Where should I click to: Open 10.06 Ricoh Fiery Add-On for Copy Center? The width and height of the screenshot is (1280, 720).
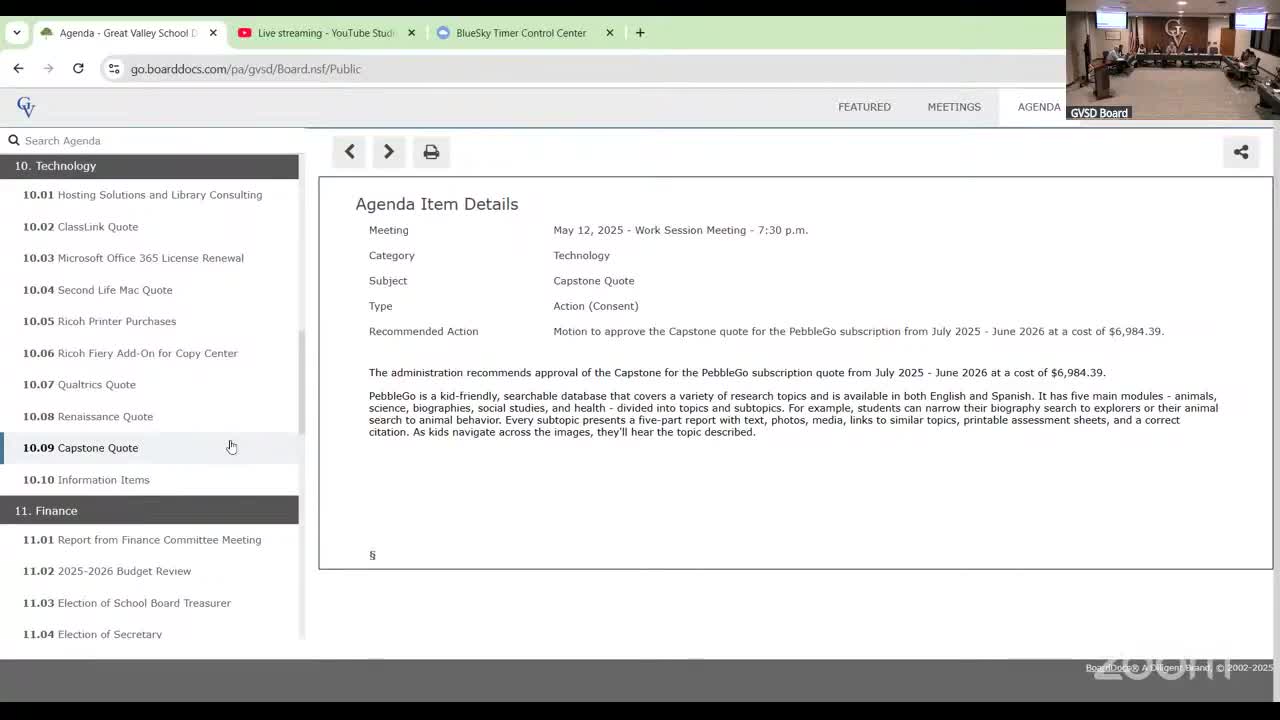click(149, 353)
